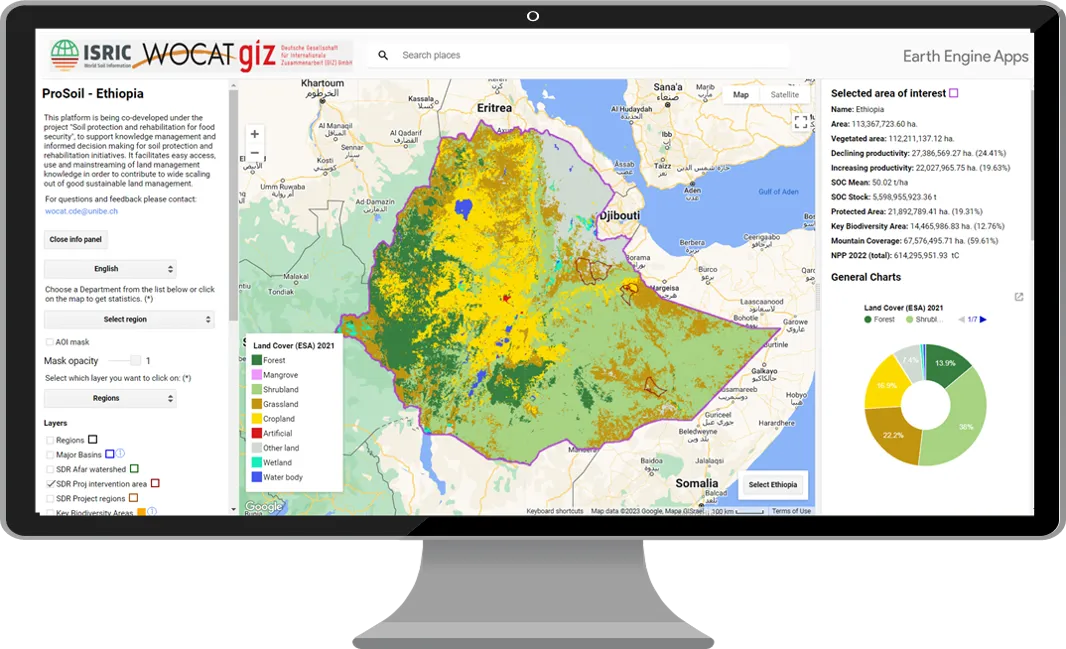Go to next chart with the arrow
Viewport: 1066px width, 649px height.
tap(983, 319)
